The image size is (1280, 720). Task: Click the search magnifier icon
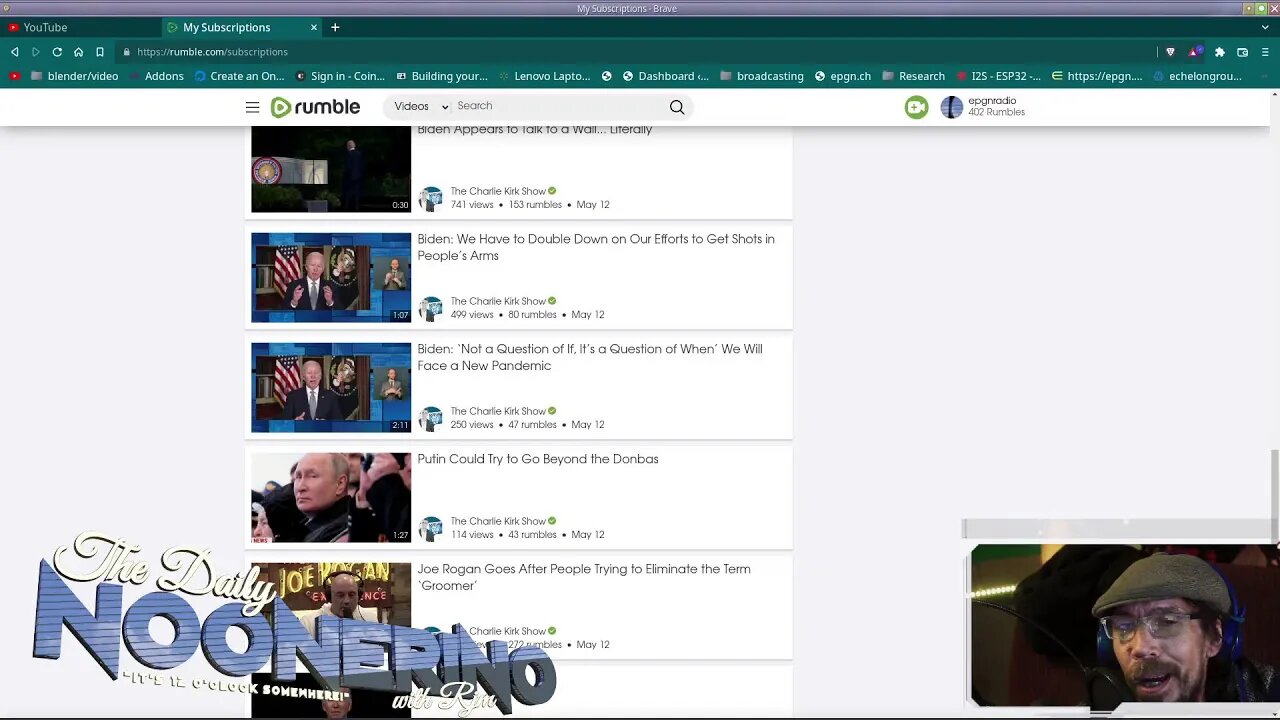[x=677, y=107]
